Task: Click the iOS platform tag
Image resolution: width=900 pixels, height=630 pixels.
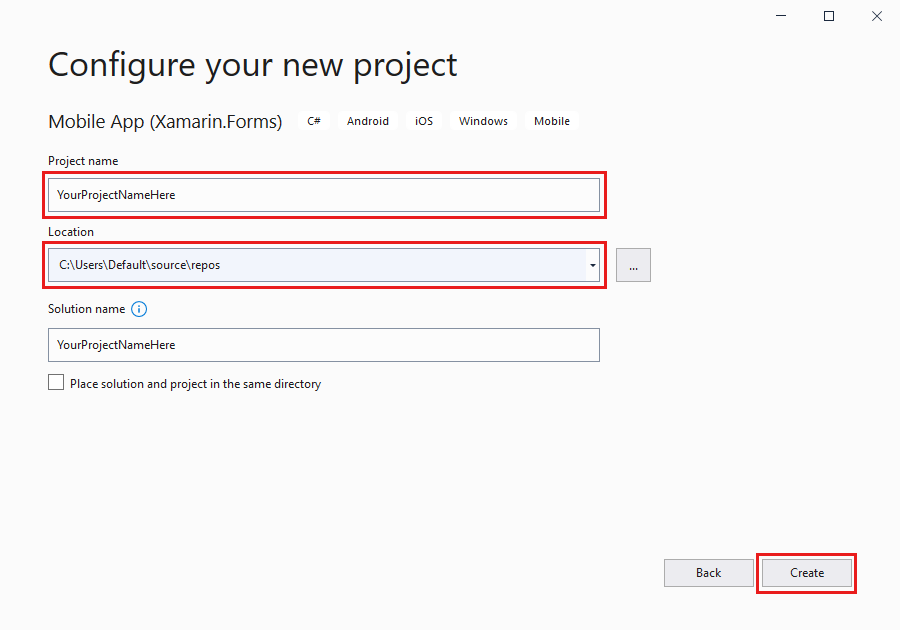Action: [424, 121]
